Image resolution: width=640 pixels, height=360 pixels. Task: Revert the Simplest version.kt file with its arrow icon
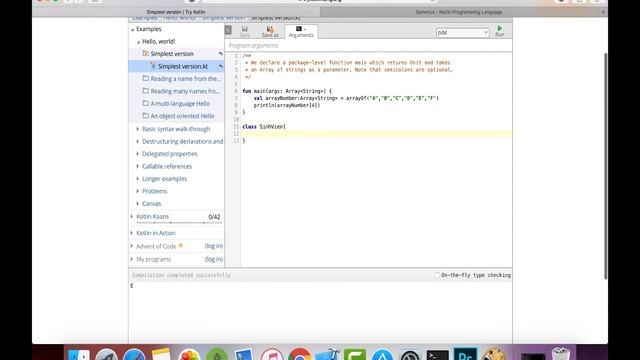220,66
